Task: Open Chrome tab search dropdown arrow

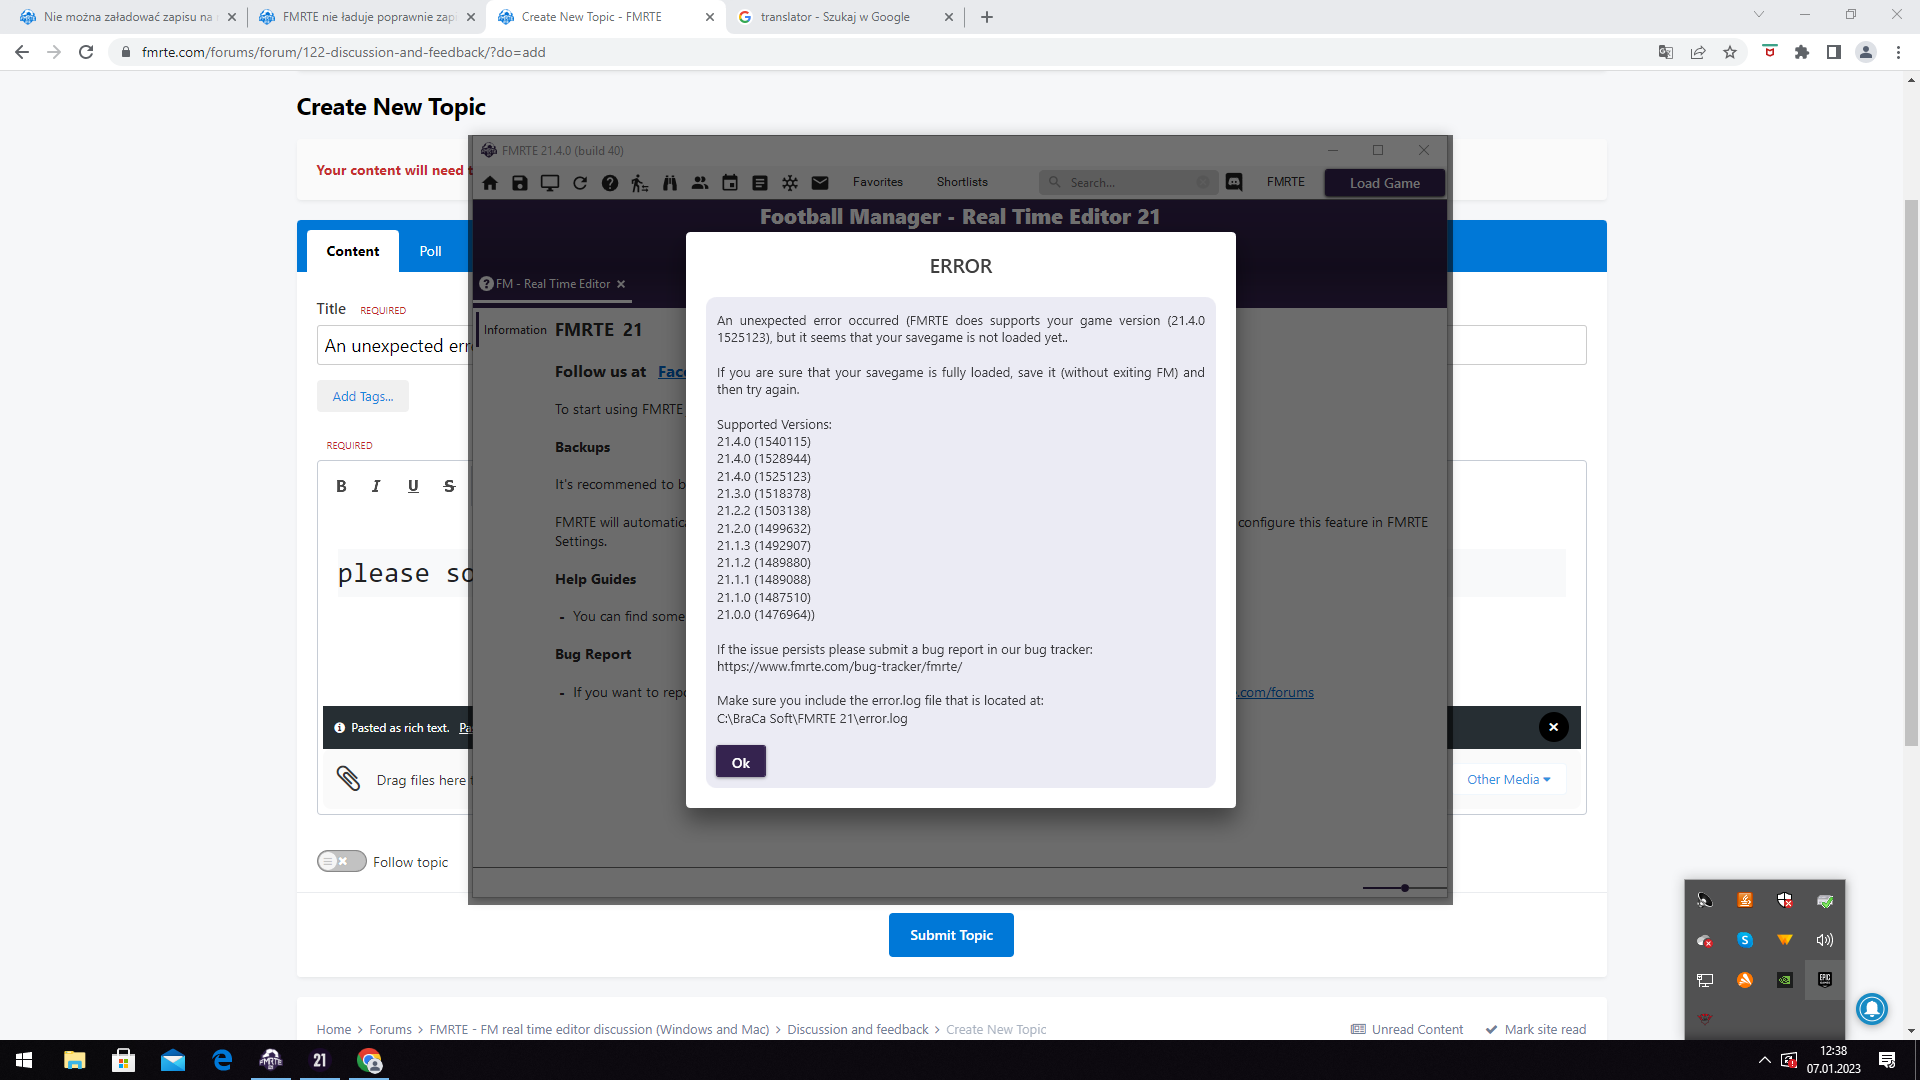Action: 1759,15
